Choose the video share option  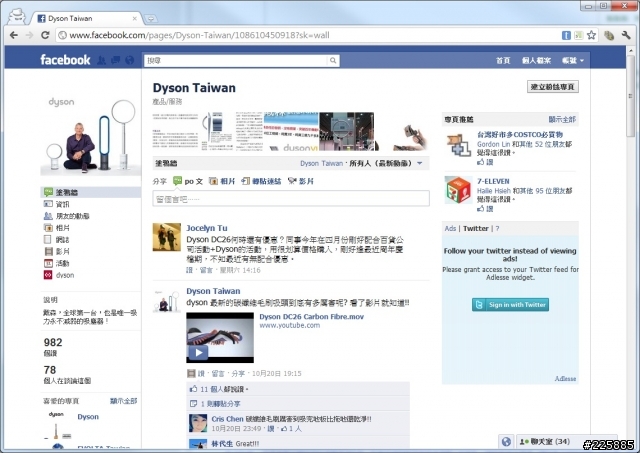[301, 181]
